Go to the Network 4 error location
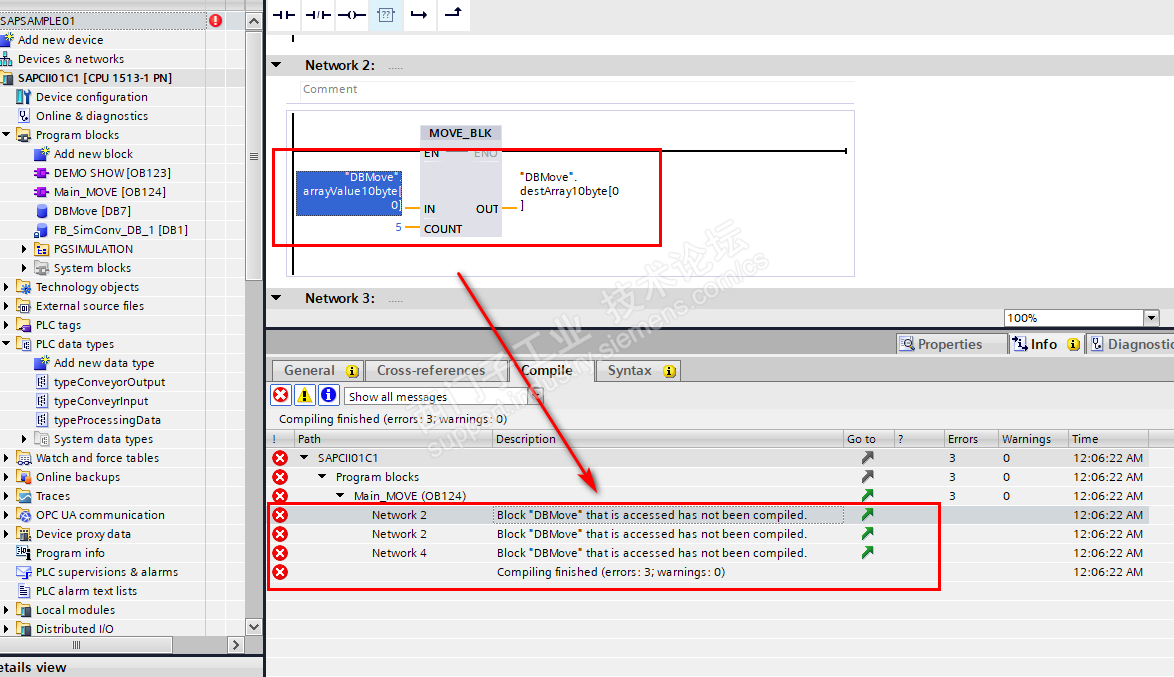 pyautogui.click(x=868, y=553)
